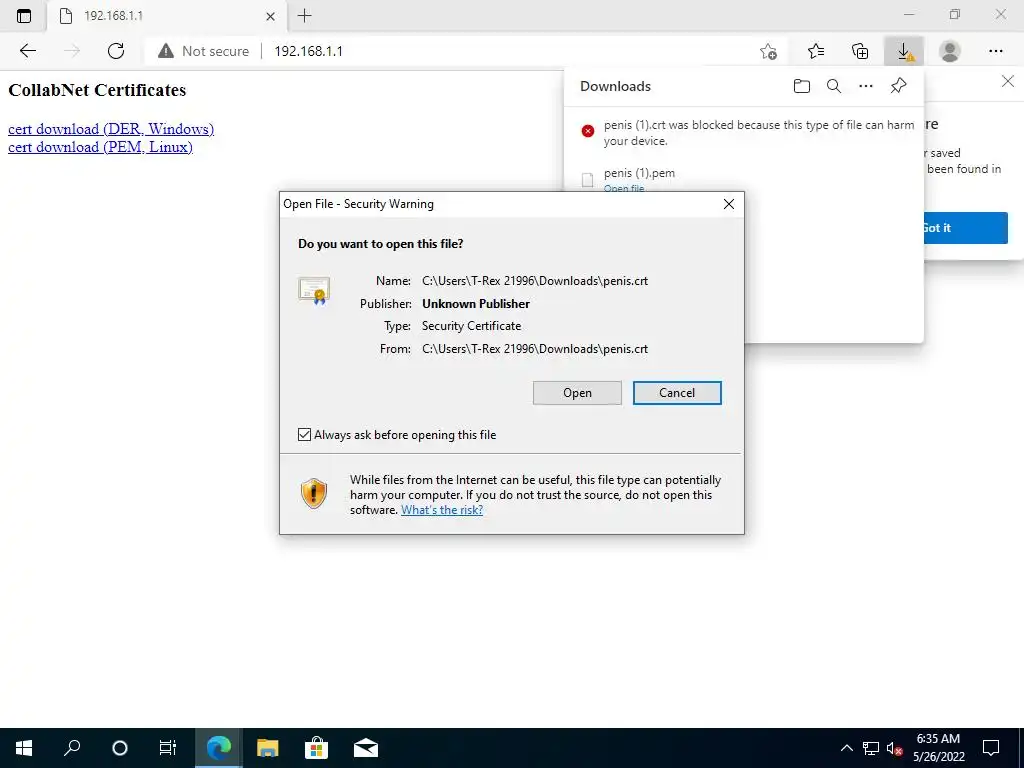This screenshot has width=1024, height=768.
Task: Open Mail app from taskbar
Action: pyautogui.click(x=366, y=748)
